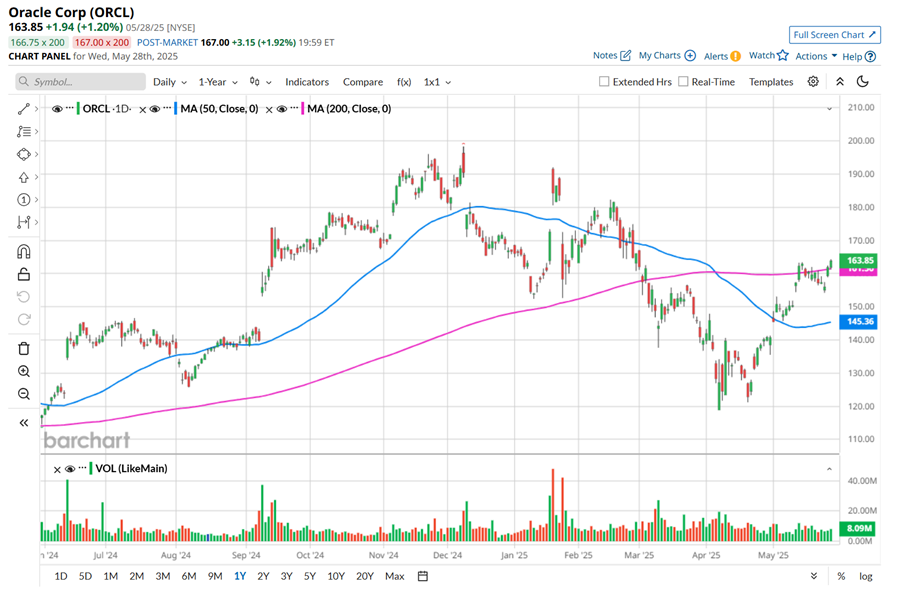Image resolution: width=902 pixels, height=589 pixels.
Task: Select the 1D time range
Action: (60, 576)
